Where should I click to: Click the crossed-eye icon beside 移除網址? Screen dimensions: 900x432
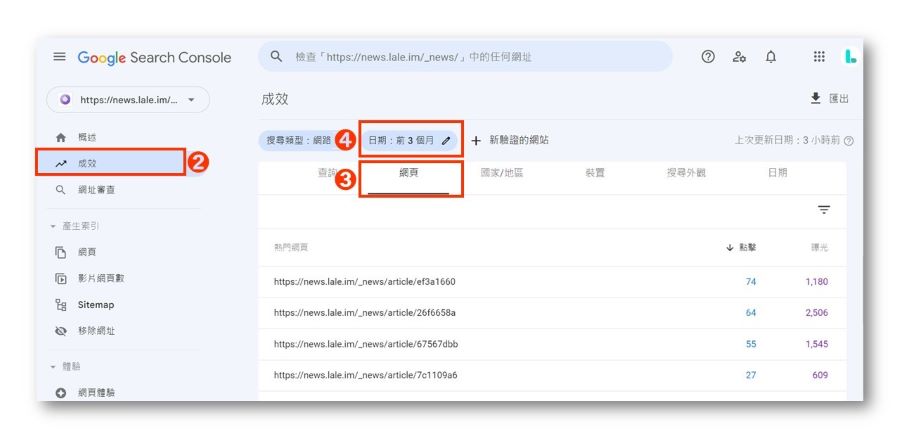[61, 331]
